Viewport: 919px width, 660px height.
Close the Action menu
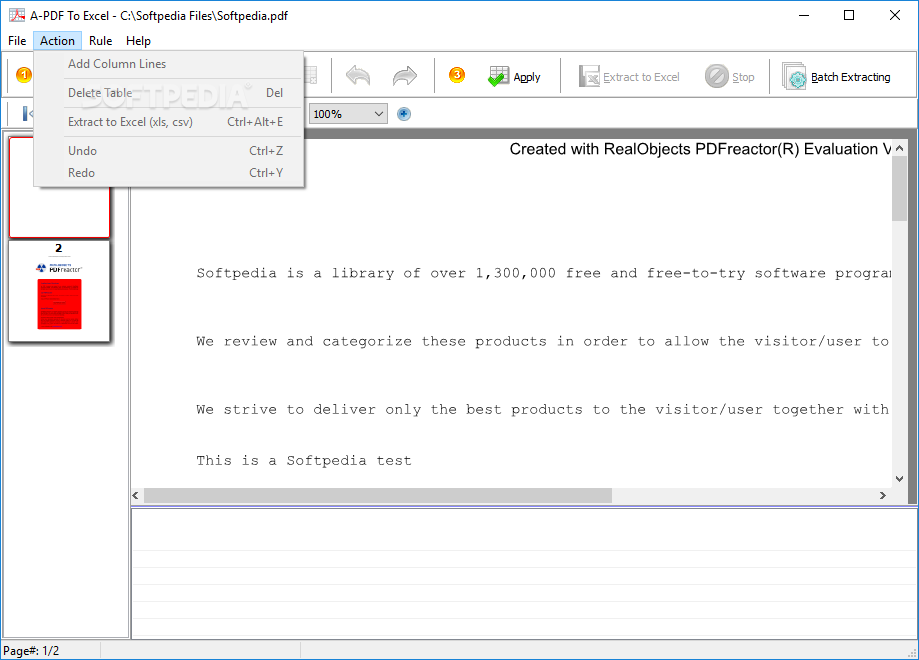[57, 41]
